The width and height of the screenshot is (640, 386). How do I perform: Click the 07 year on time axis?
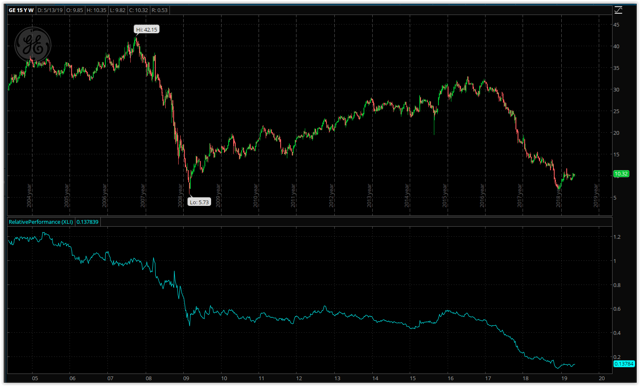pos(110,378)
